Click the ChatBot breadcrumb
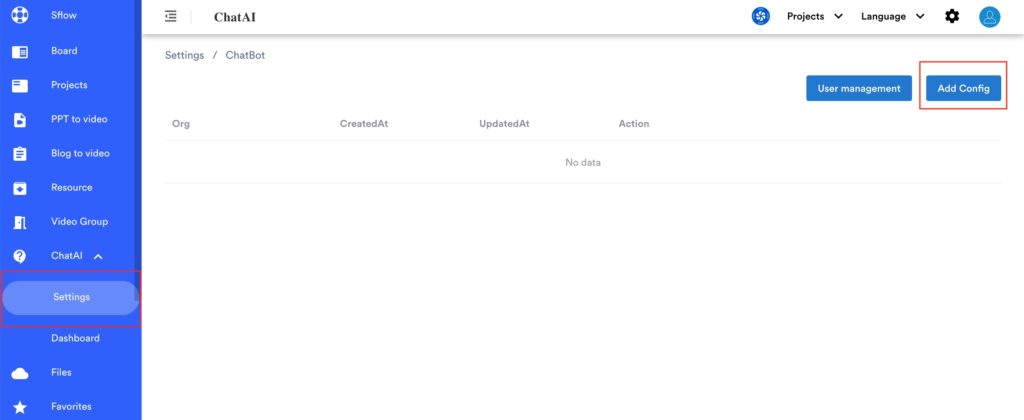 tap(246, 56)
